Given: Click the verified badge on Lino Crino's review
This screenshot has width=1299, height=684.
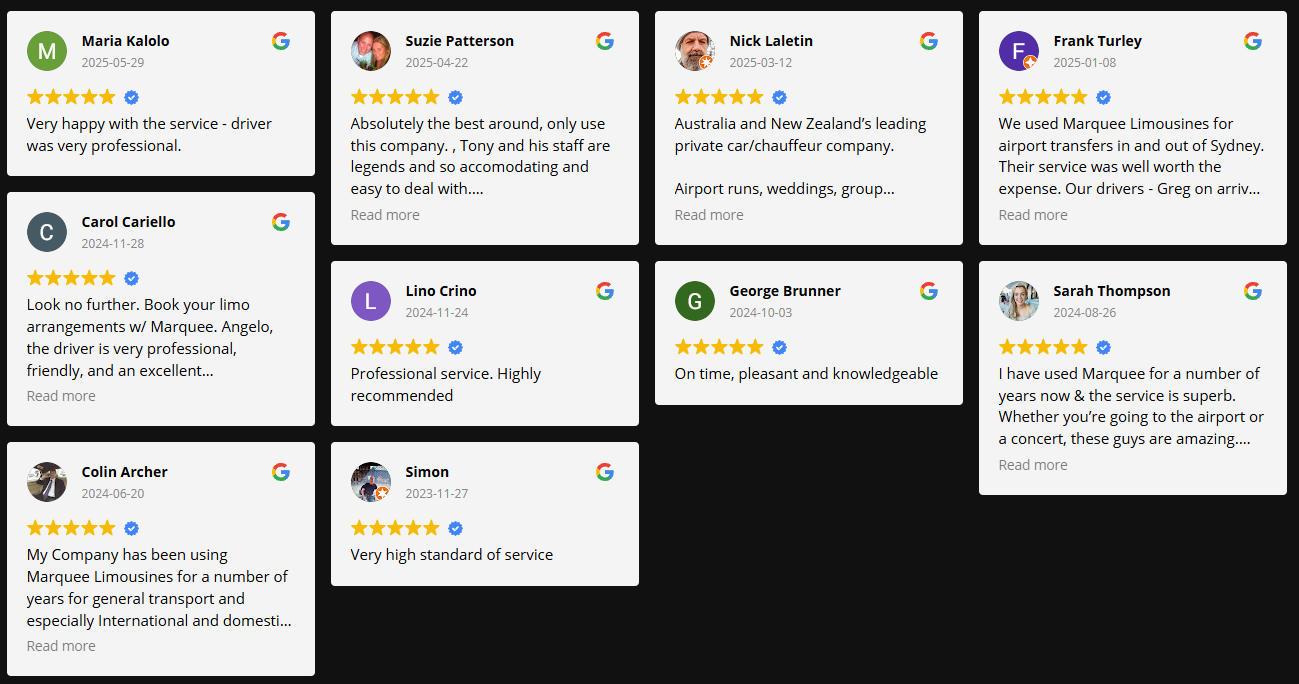Looking at the screenshot, I should [455, 346].
